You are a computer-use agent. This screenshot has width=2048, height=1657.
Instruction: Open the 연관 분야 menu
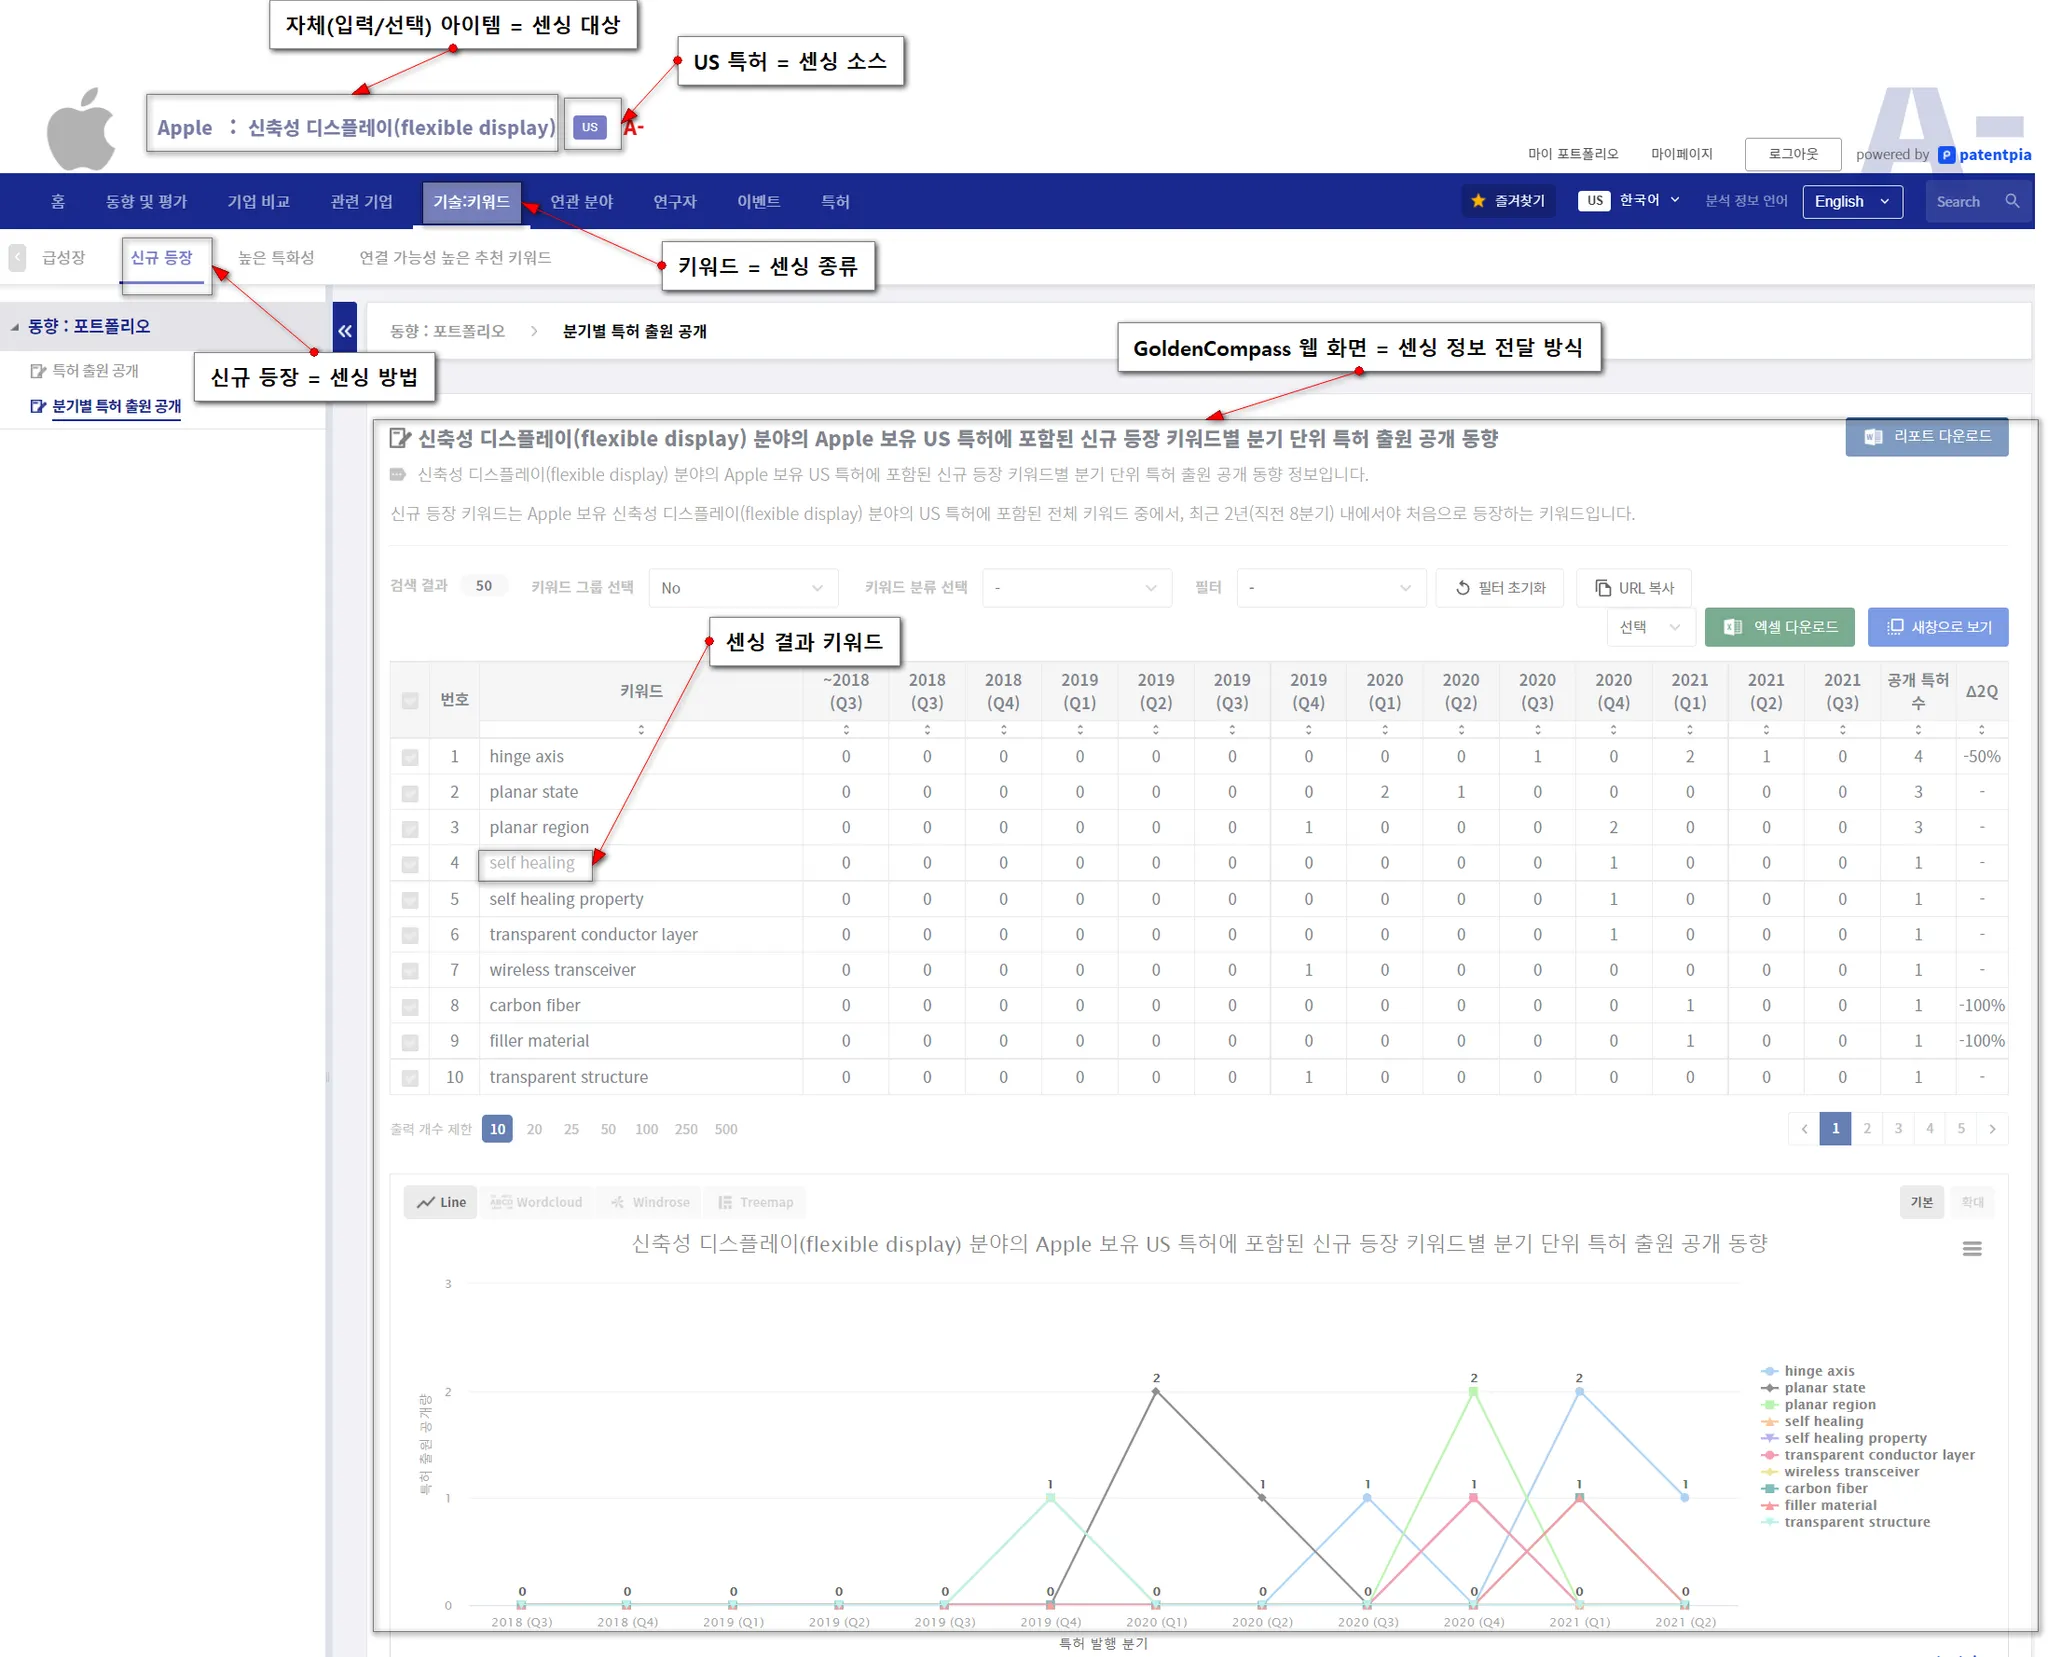click(x=581, y=201)
